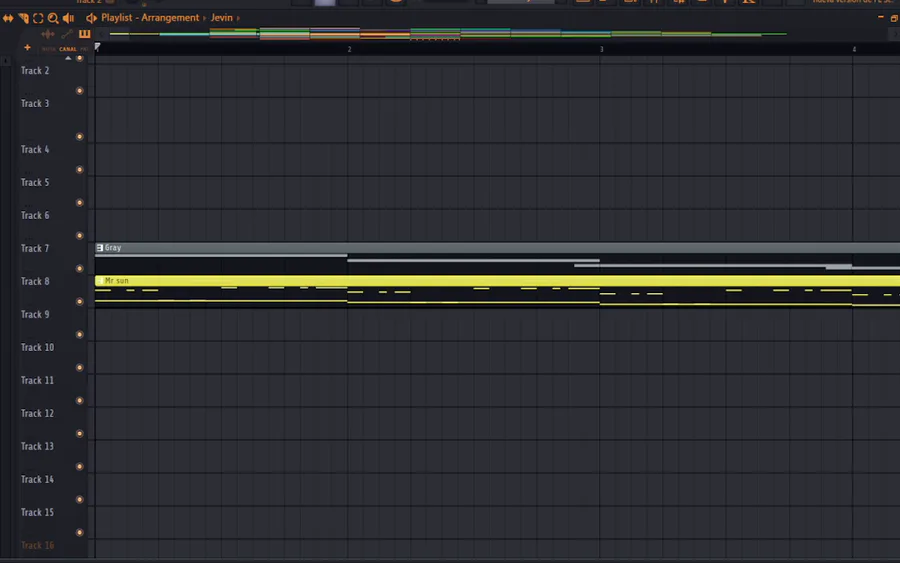The width and height of the screenshot is (900, 563).
Task: Open the Gray clip menu icon
Action: [99, 248]
